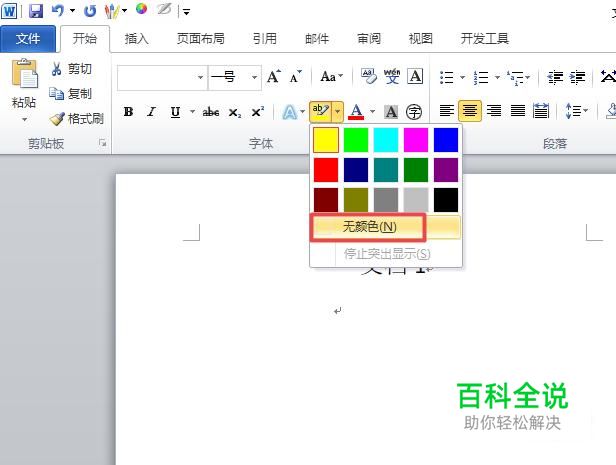Viewport: 616px width, 465px height.
Task: Click the Distributed alignment icon
Action: [x=541, y=112]
